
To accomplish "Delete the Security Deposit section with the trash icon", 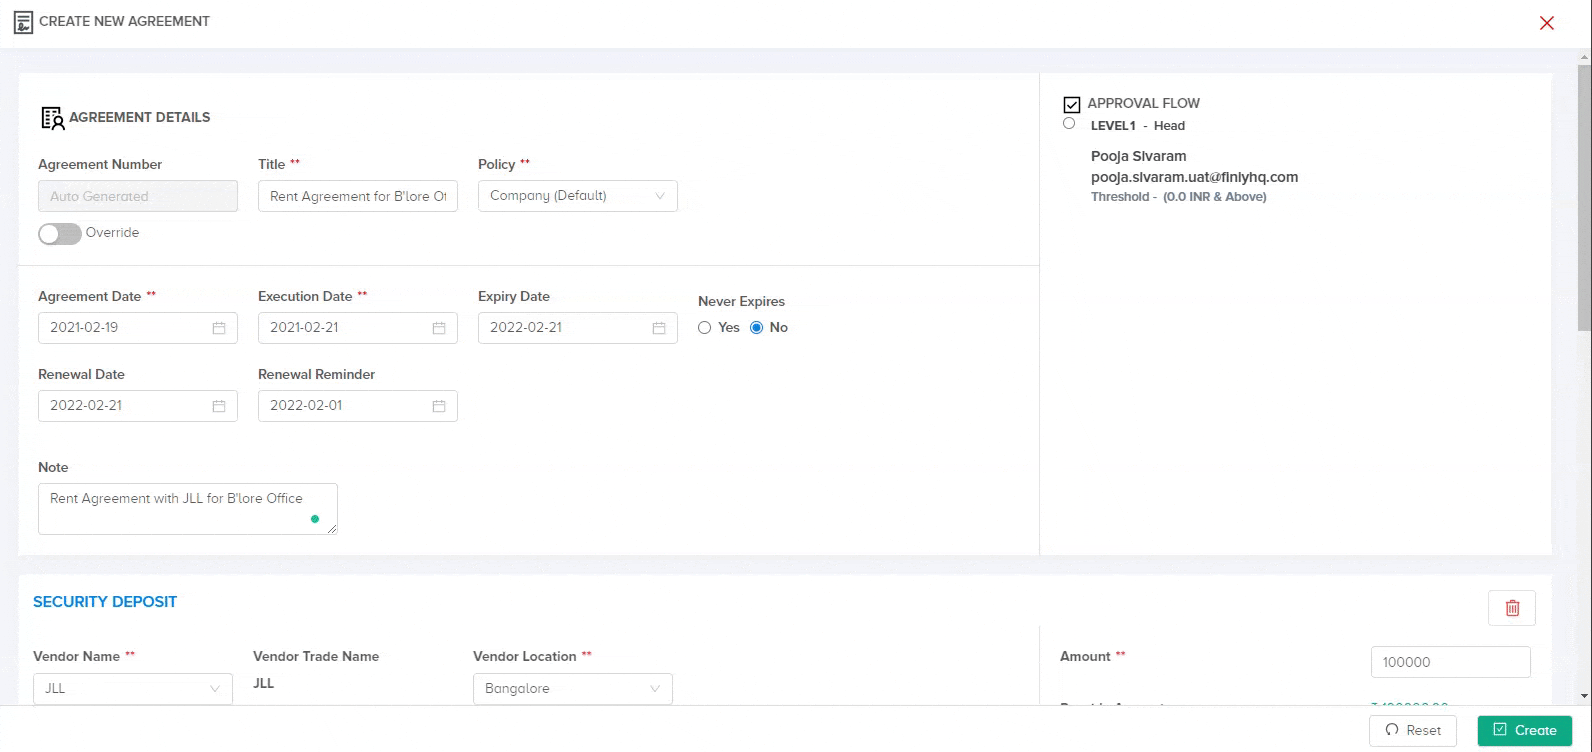I will (x=1512, y=608).
